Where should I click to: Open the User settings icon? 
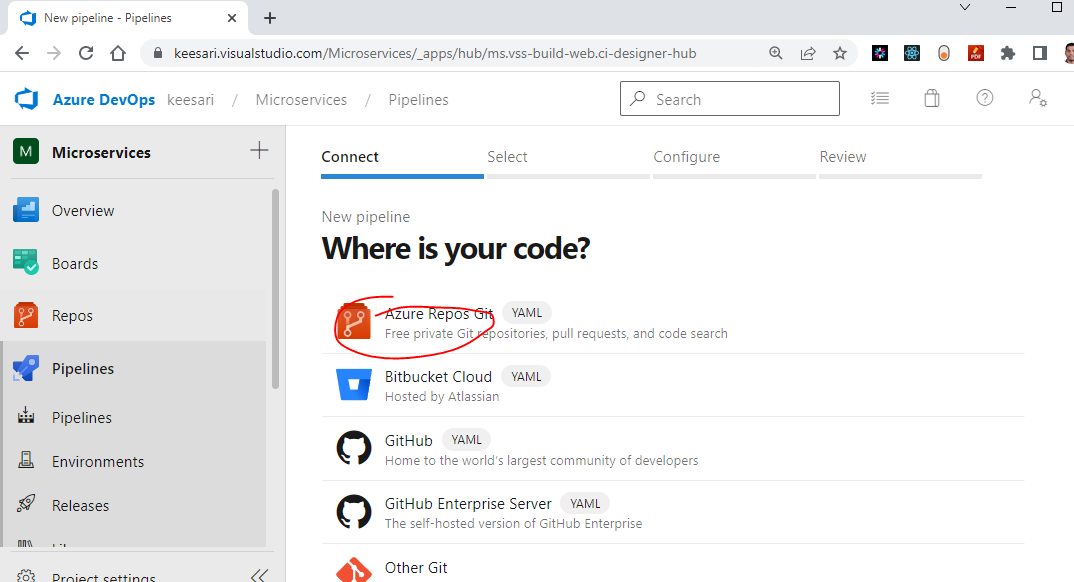pos(1038,98)
